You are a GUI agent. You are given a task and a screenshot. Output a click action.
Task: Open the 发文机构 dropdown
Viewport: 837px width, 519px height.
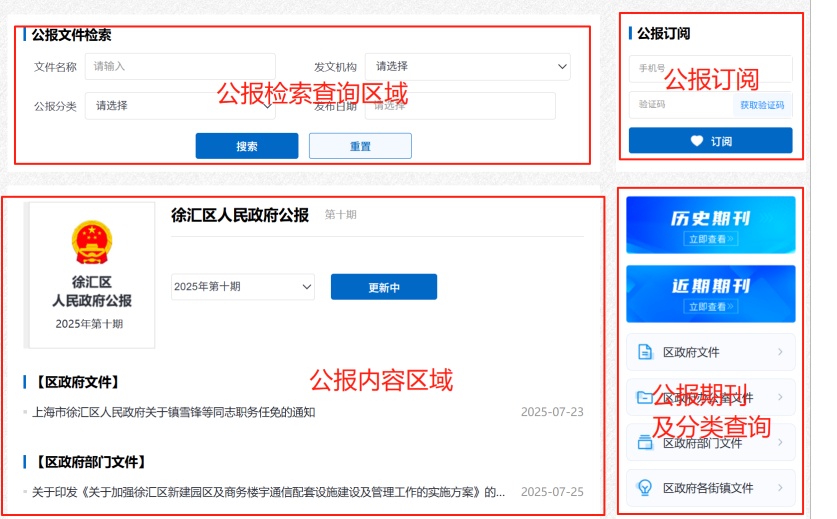point(468,67)
